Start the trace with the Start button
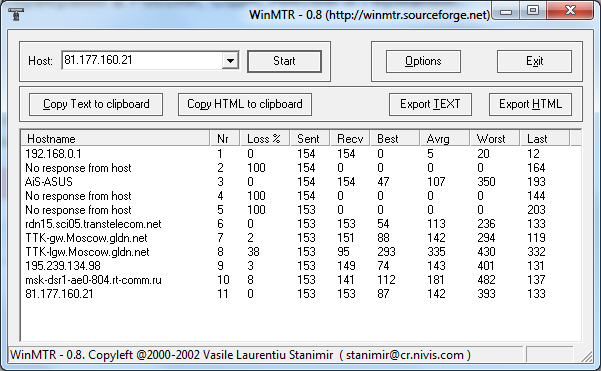The height and width of the screenshot is (371, 601). pyautogui.click(x=284, y=61)
